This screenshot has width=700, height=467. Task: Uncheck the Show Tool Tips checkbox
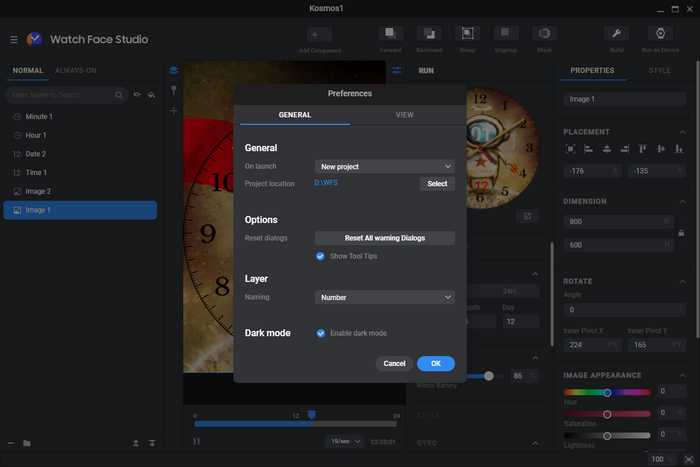point(321,256)
